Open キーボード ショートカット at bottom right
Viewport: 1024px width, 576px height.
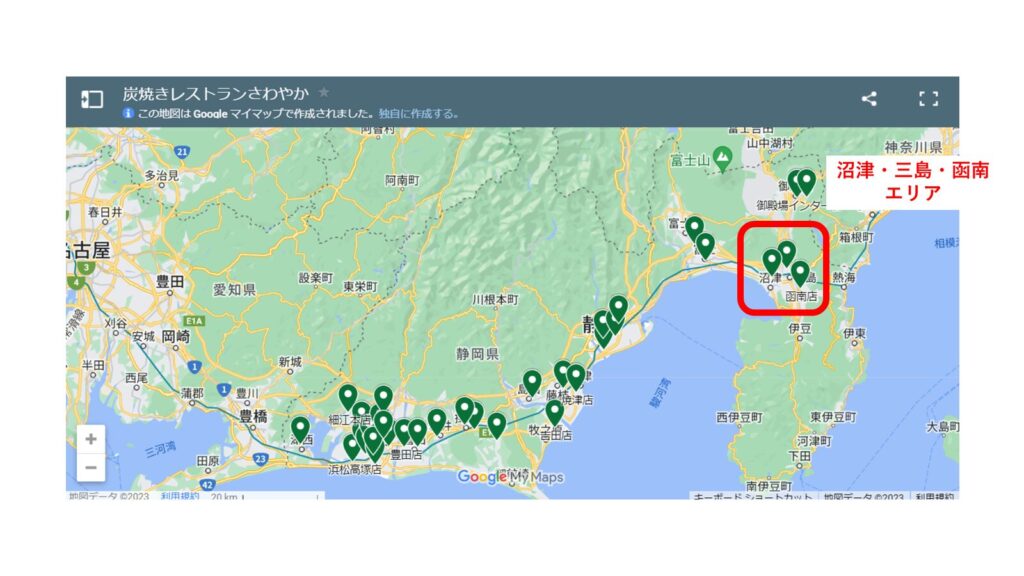752,497
